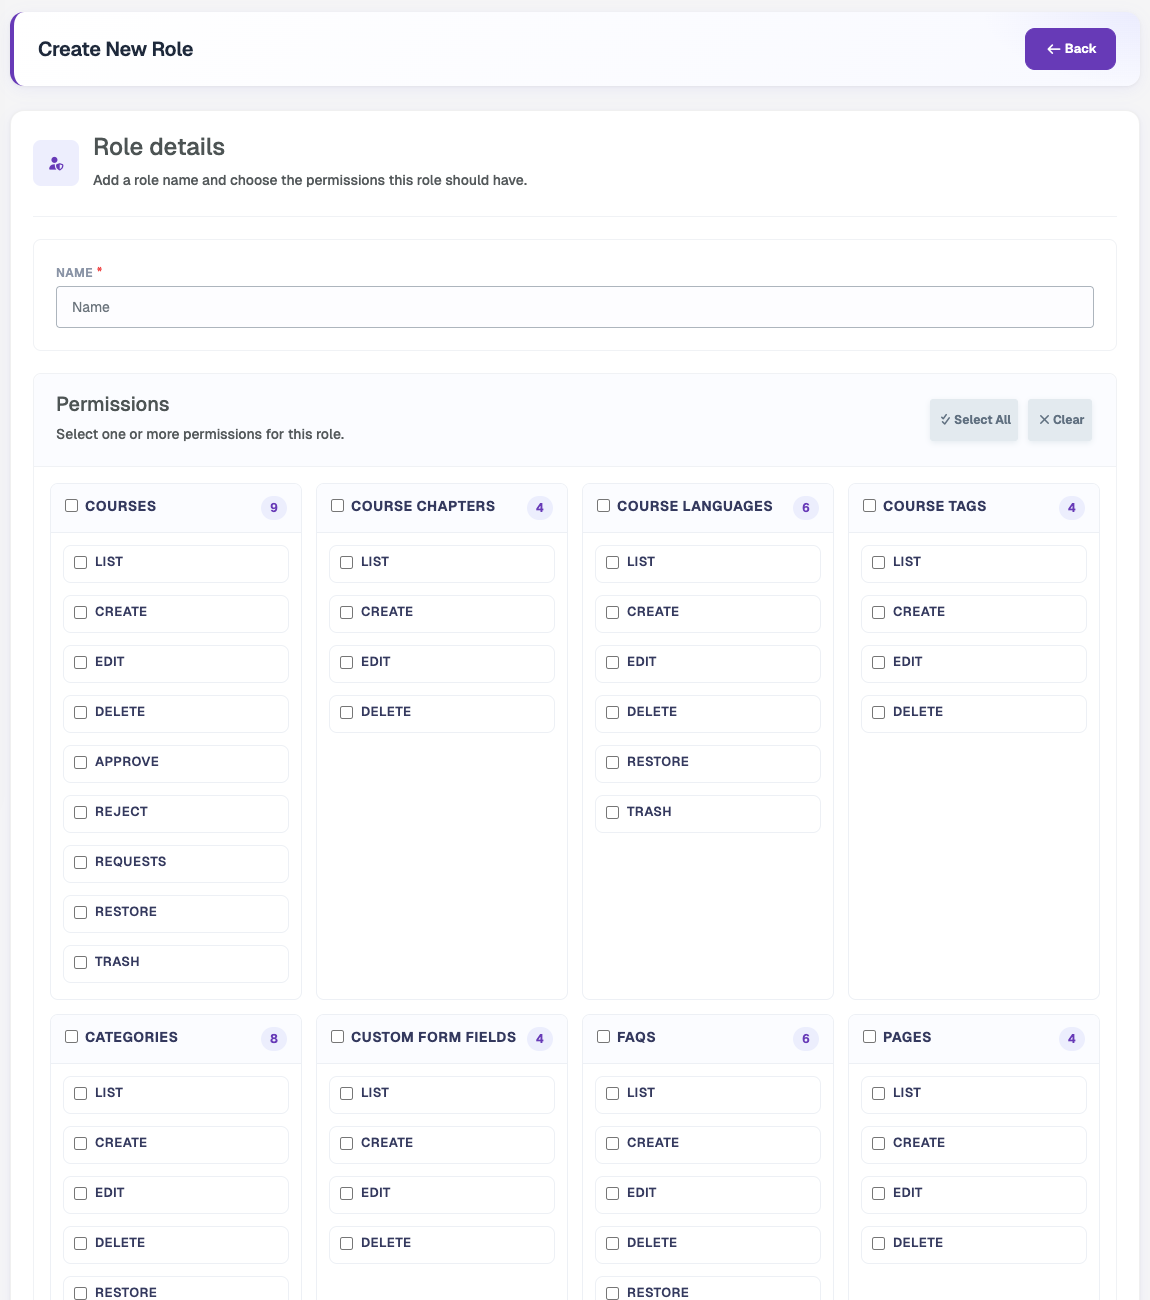Click the Role details user icon
Screen dimensions: 1150x1300
point(56,163)
